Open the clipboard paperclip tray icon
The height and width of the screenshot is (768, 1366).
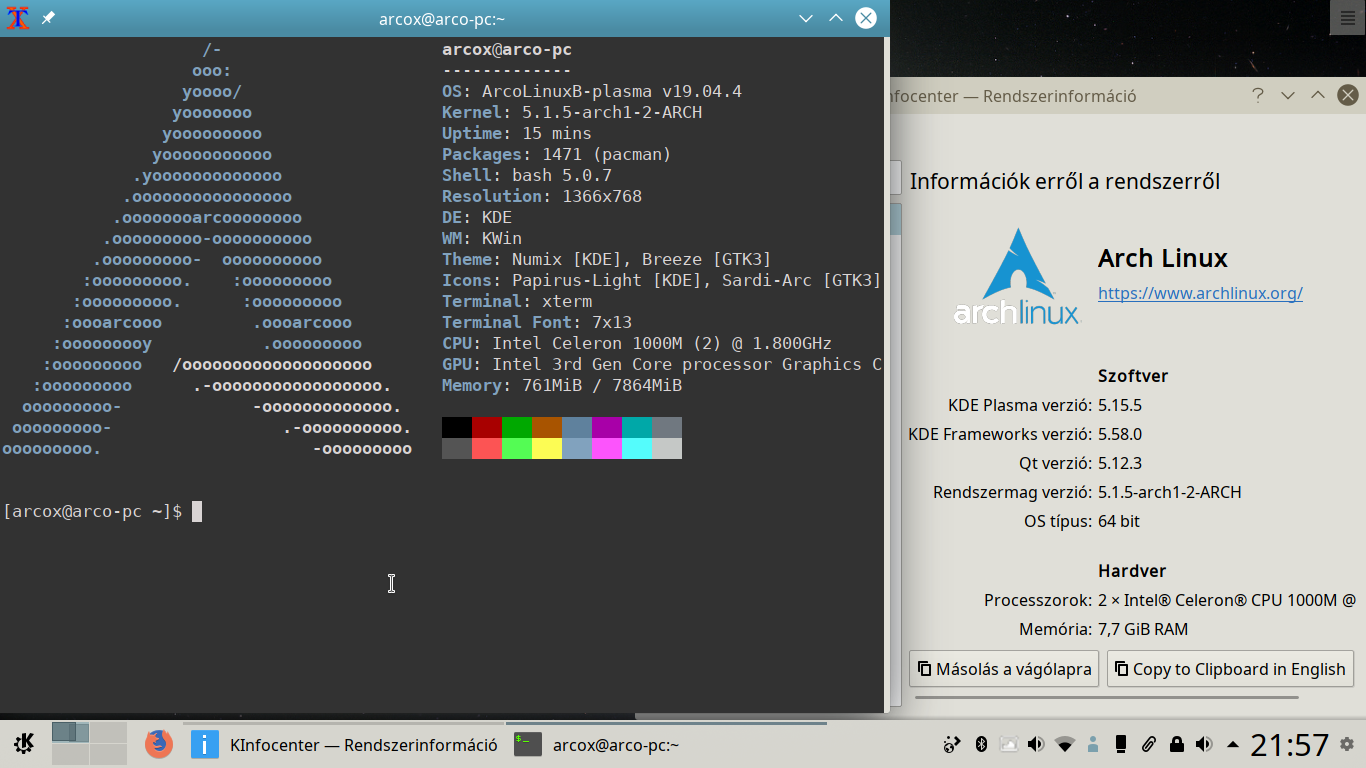(x=1149, y=744)
